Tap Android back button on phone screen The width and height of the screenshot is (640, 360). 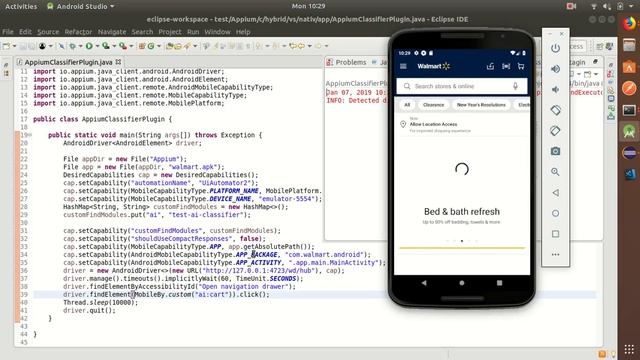[x=424, y=283]
